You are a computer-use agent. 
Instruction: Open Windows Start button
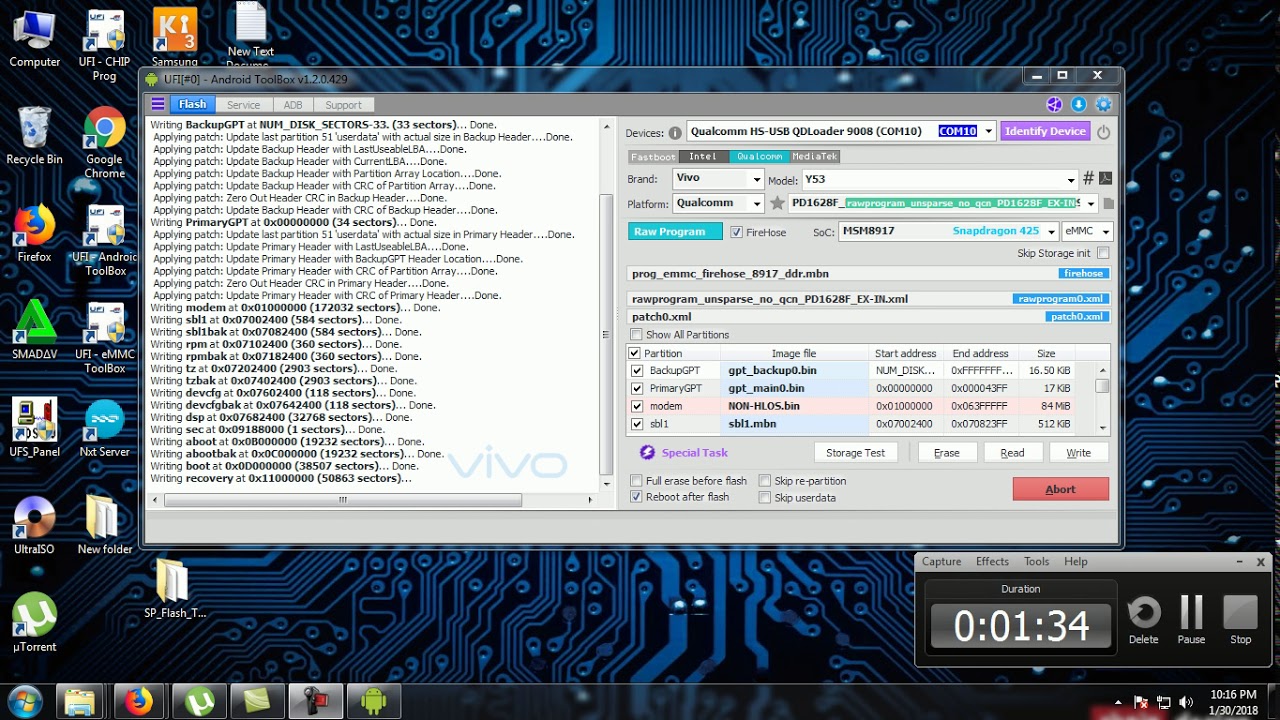[x=25, y=701]
